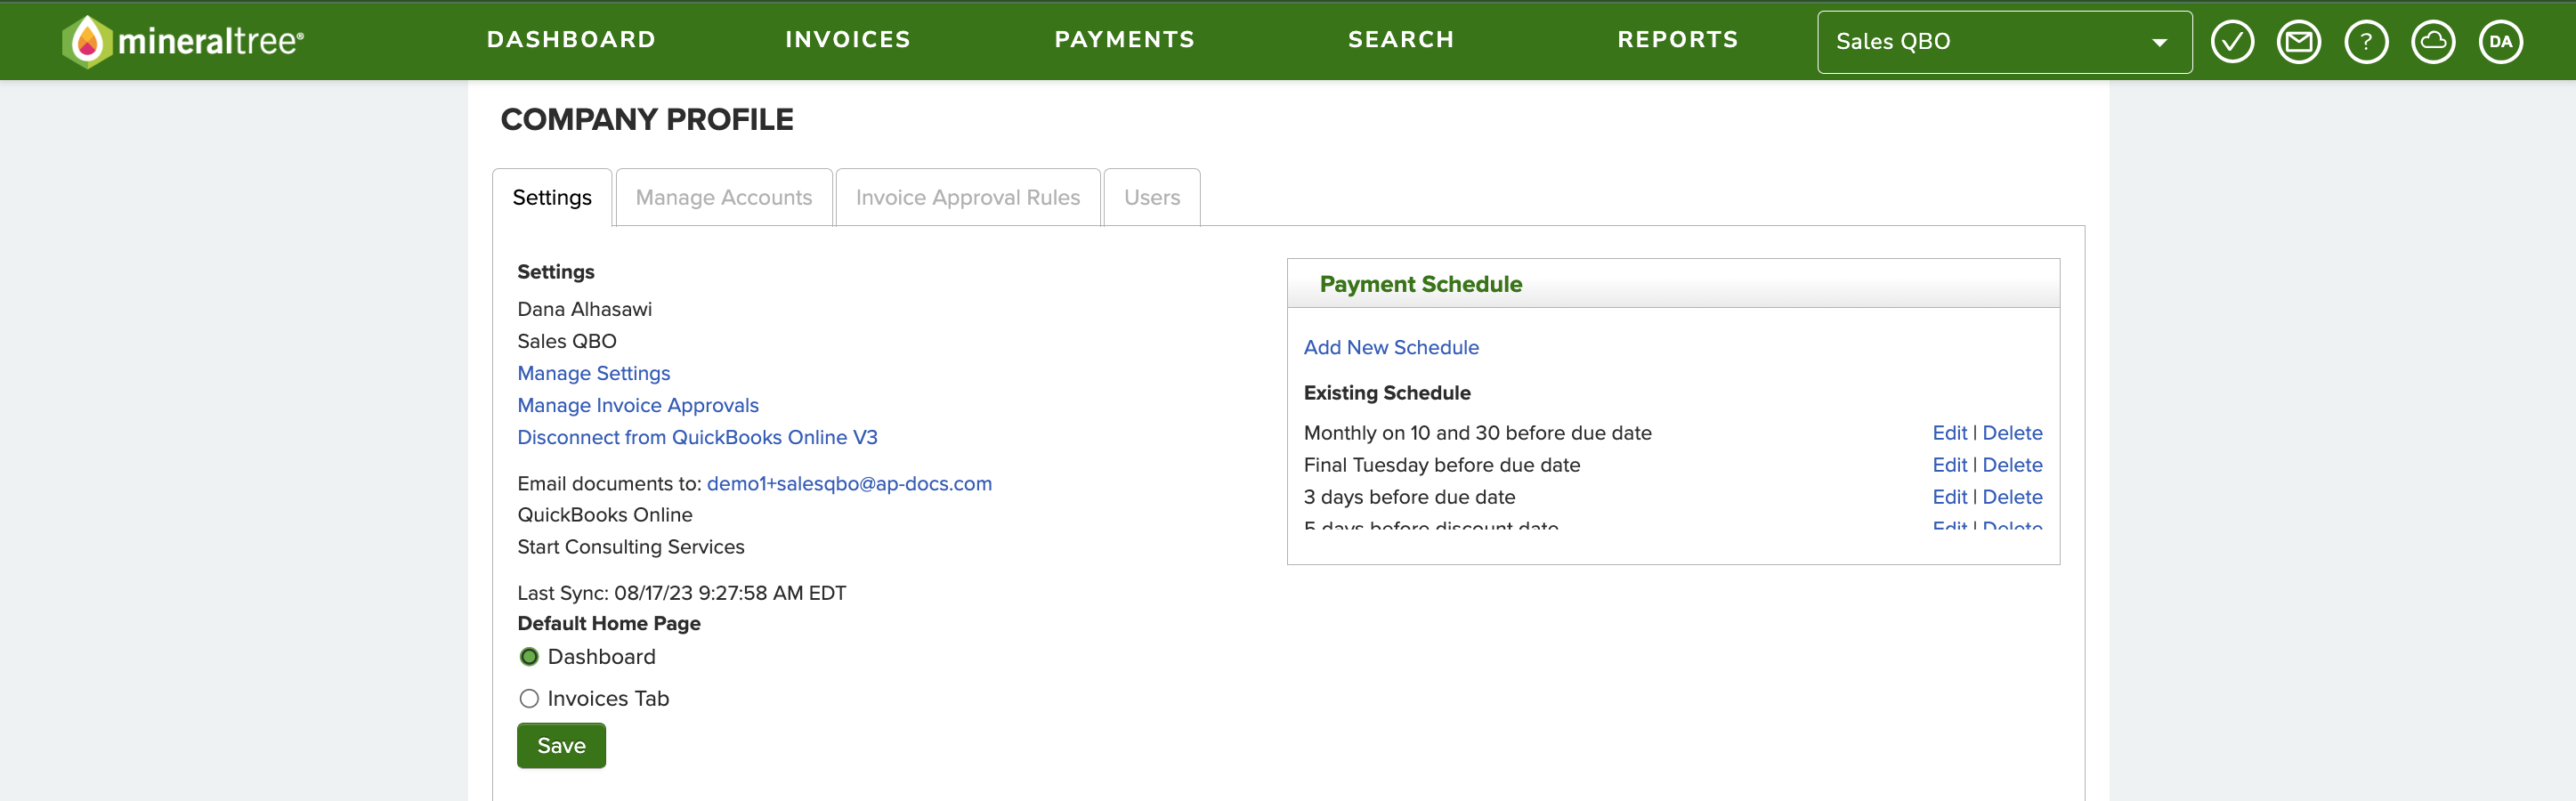Click the Last Sync timestamp text
Viewport: 2576px width, 801px height.
click(x=681, y=593)
